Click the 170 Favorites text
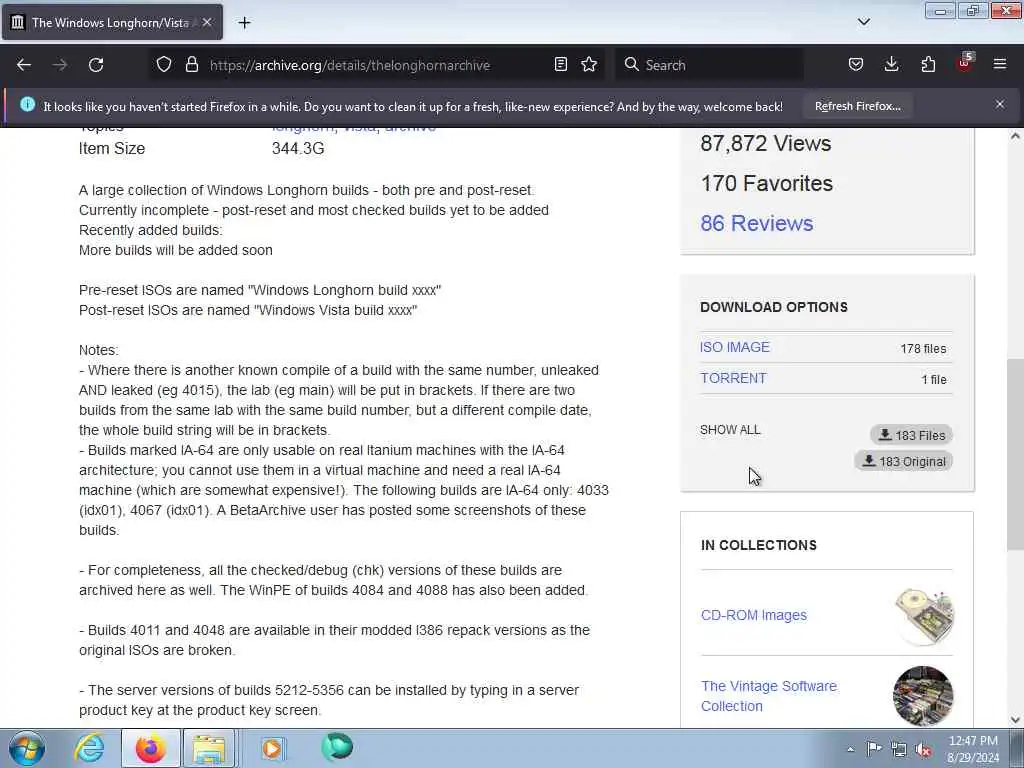The image size is (1024, 768). (767, 184)
